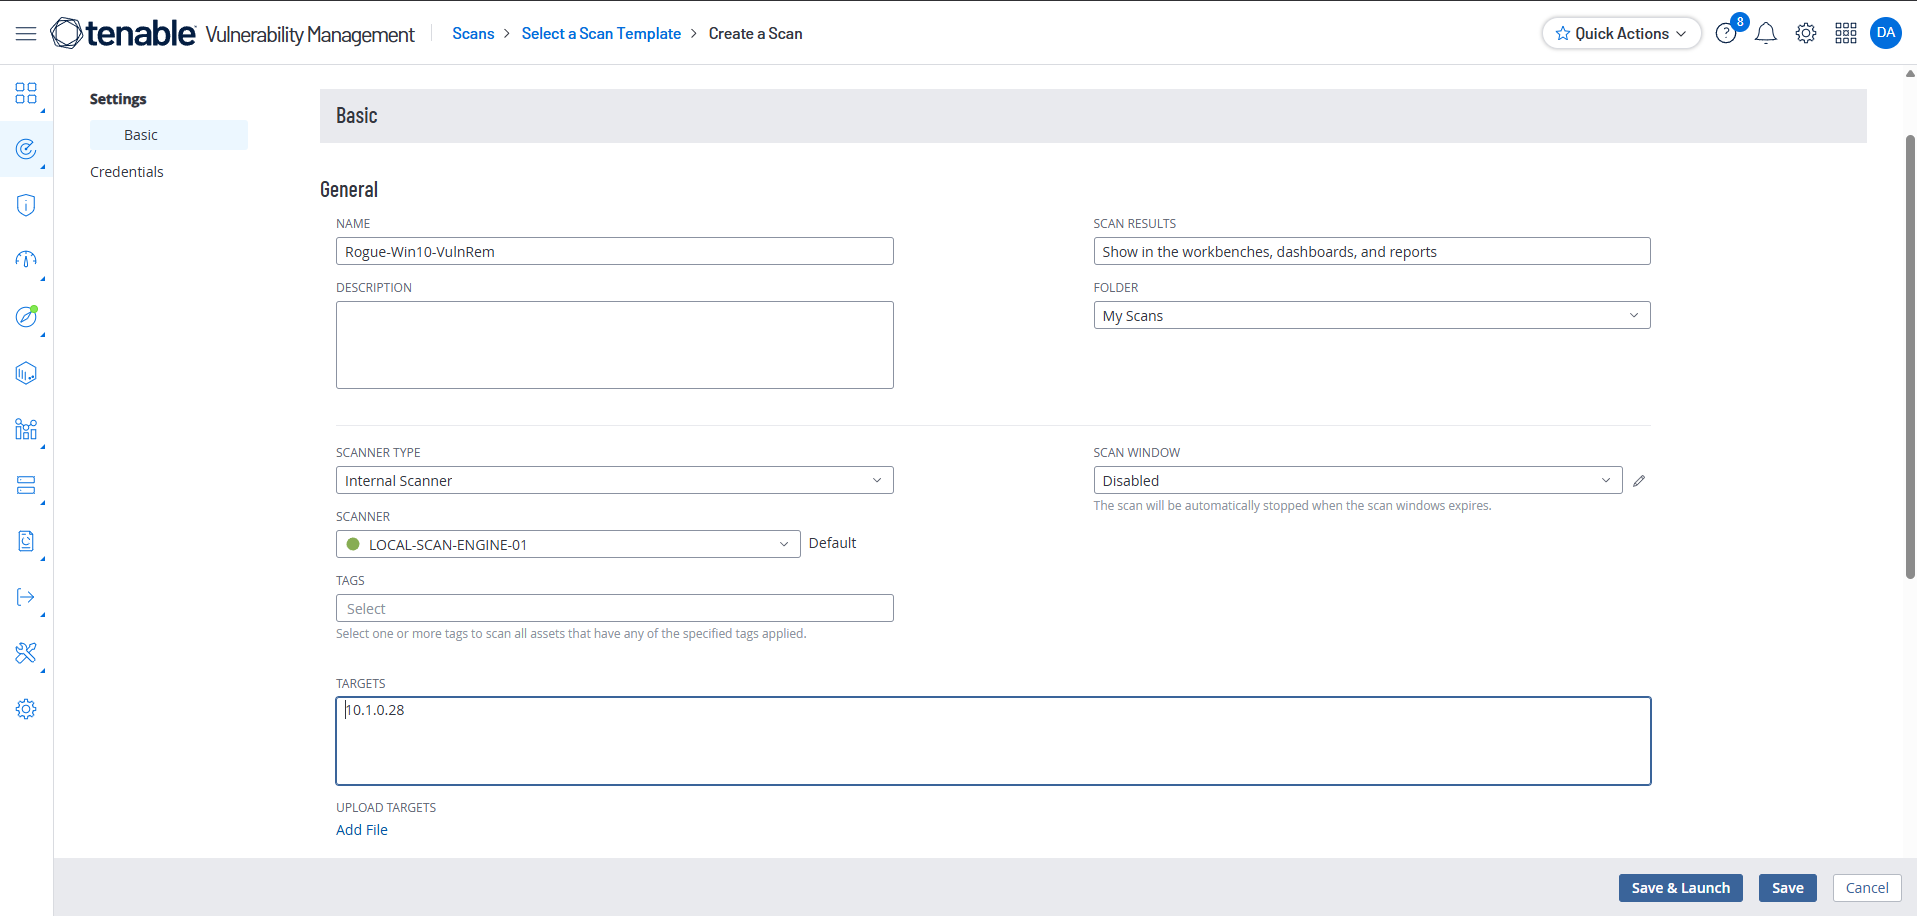Expand the Scan Window dropdown

(x=1357, y=481)
